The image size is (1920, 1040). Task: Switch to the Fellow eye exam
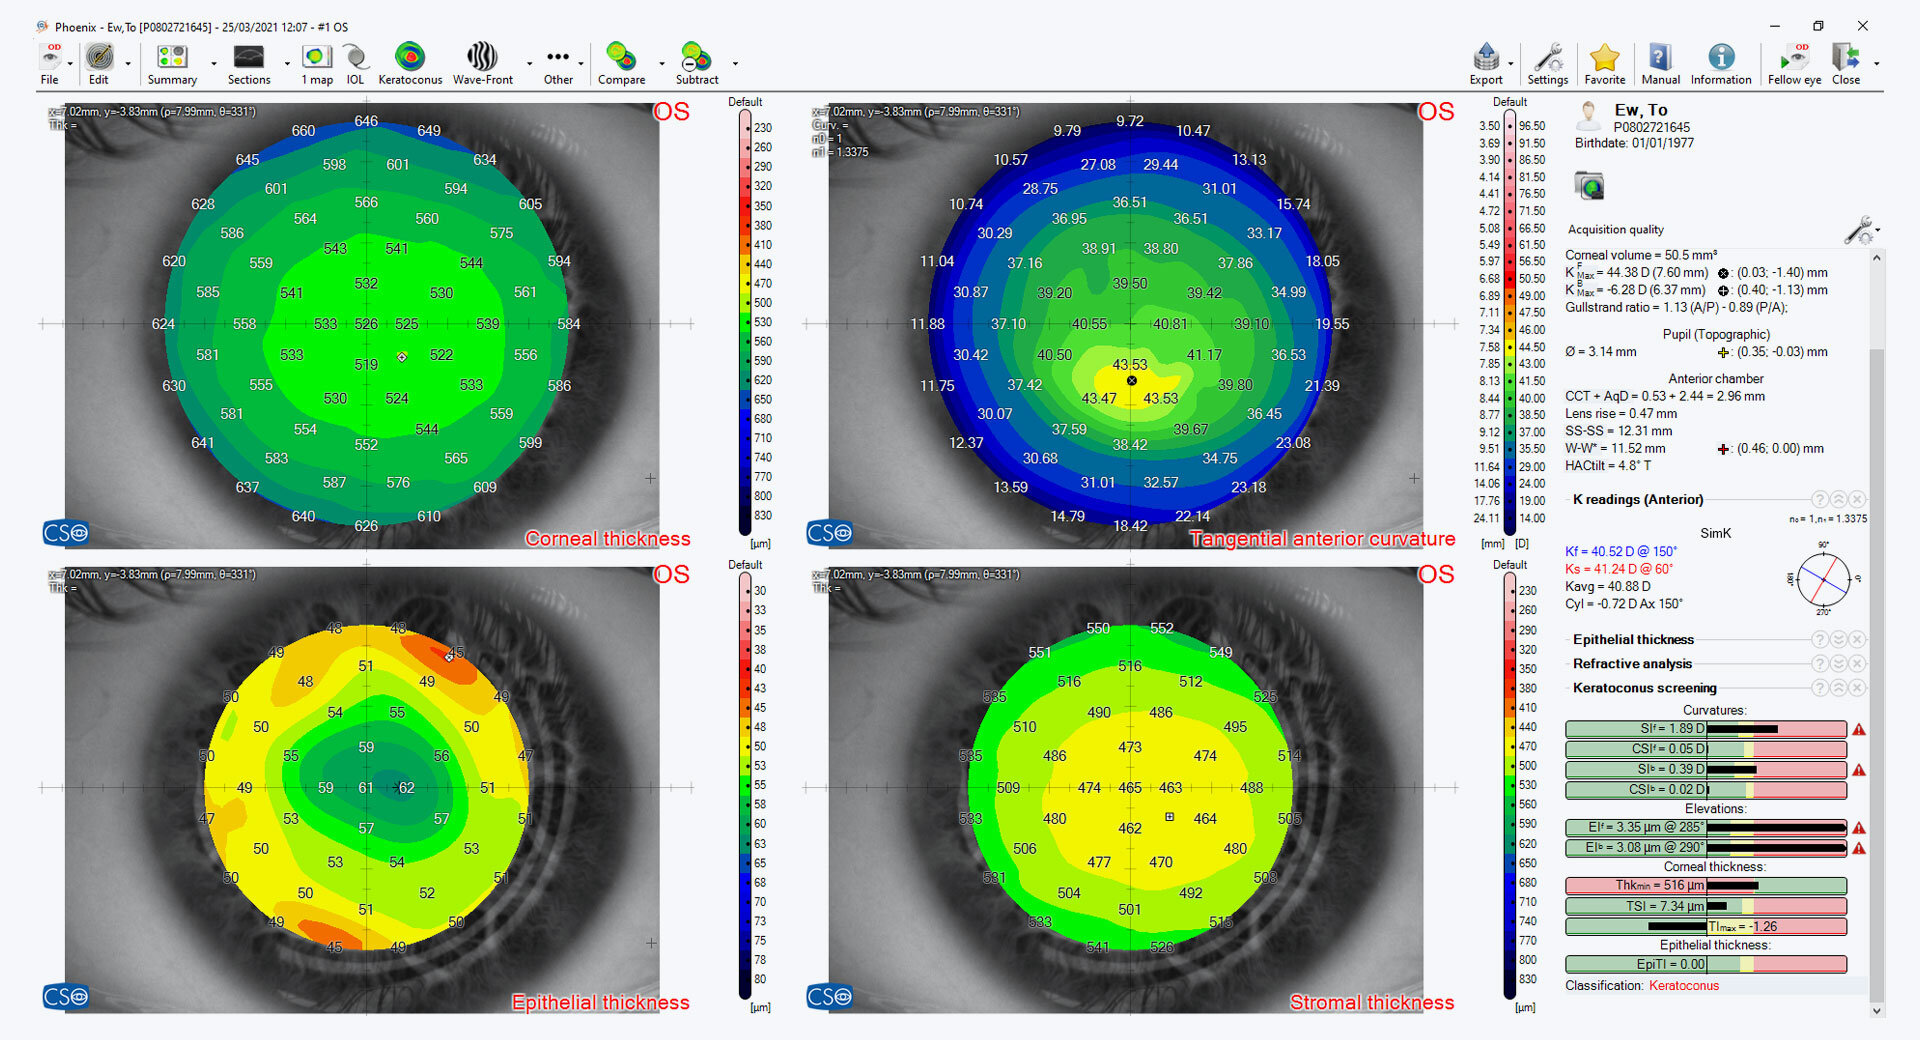tap(1794, 63)
